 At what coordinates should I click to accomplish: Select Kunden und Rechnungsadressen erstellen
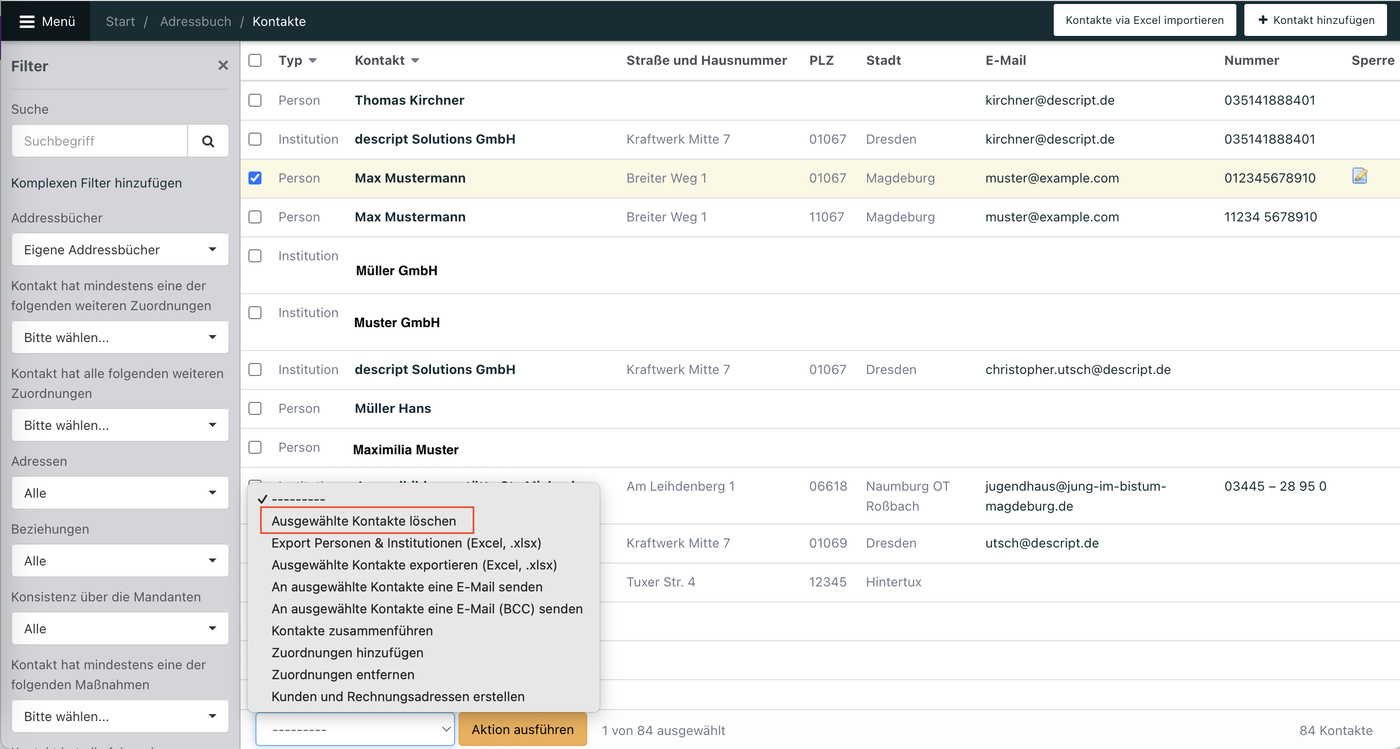[x=398, y=697]
